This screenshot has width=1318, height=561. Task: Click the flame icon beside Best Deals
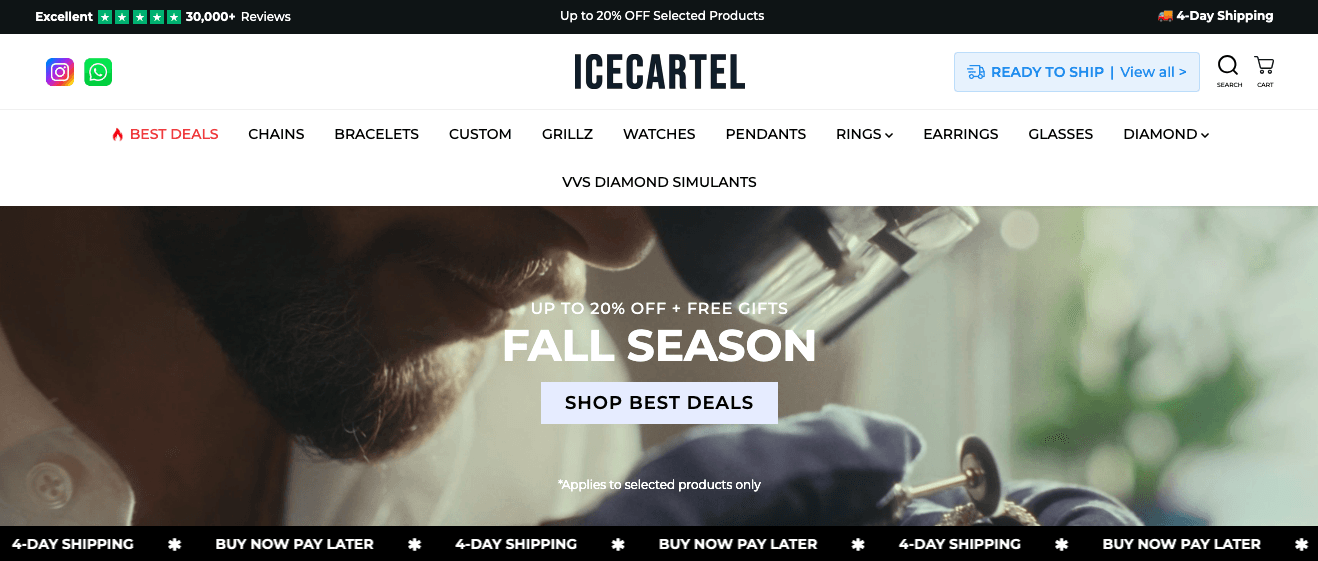tap(117, 134)
